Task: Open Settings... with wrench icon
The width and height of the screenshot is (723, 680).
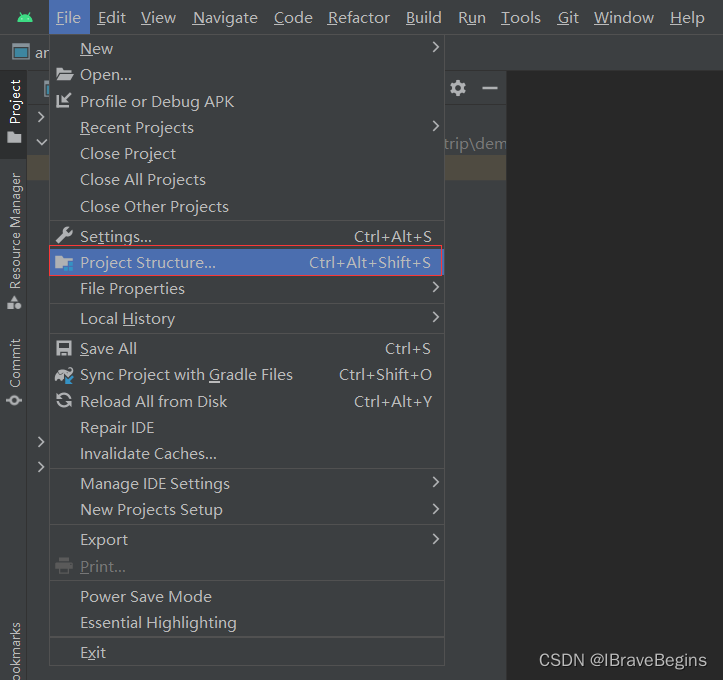Action: point(247,237)
